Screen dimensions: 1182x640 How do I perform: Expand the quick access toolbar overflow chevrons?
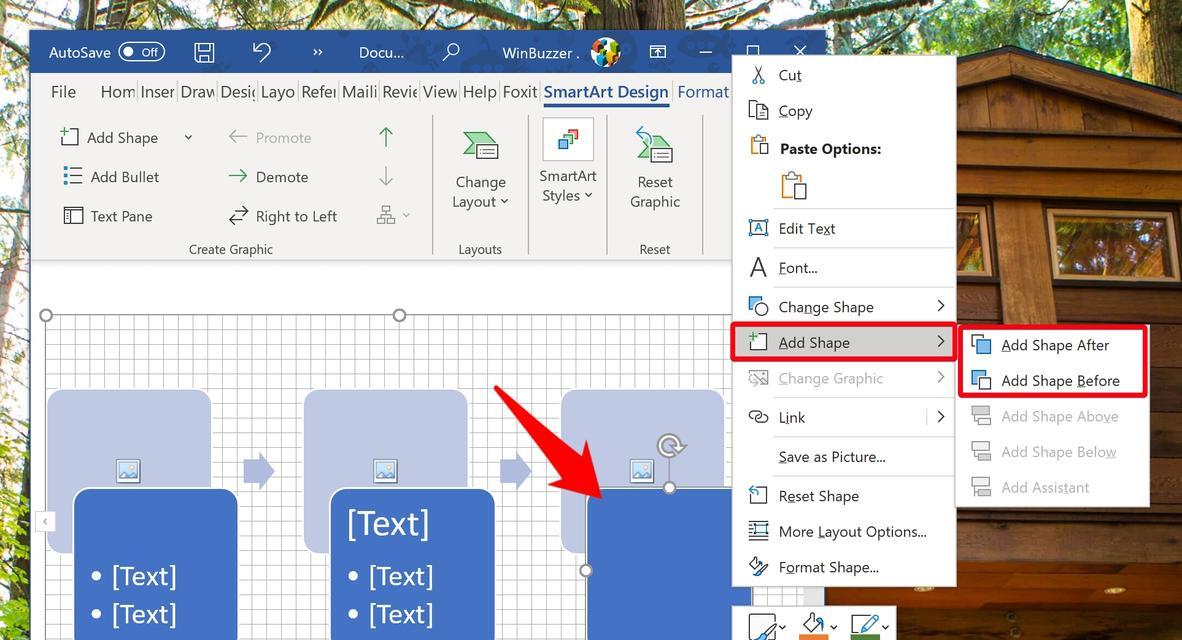(x=317, y=52)
